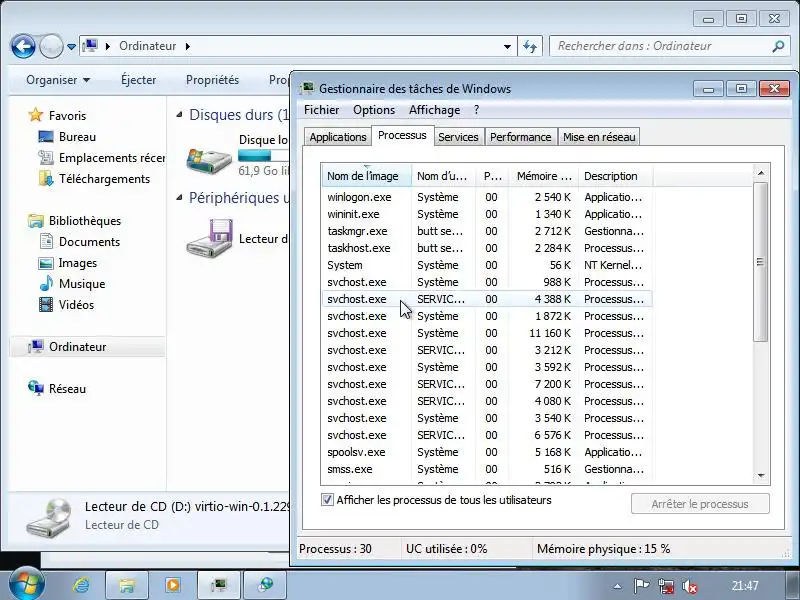The width and height of the screenshot is (800, 600).
Task: Select the wininit.exe process row
Action: tap(487, 214)
